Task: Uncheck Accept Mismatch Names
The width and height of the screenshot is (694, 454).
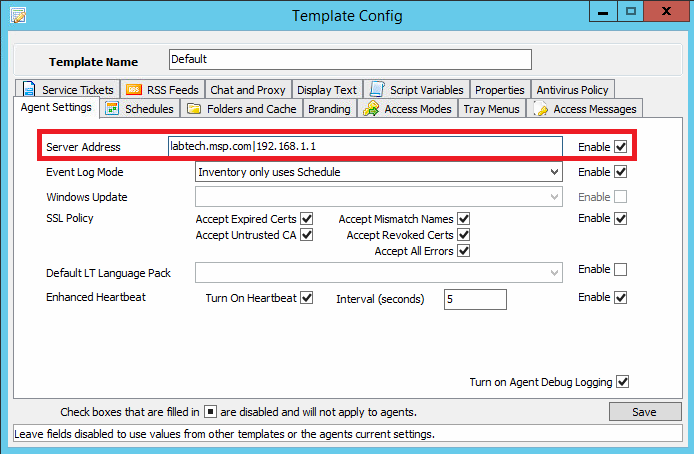Action: (463, 219)
